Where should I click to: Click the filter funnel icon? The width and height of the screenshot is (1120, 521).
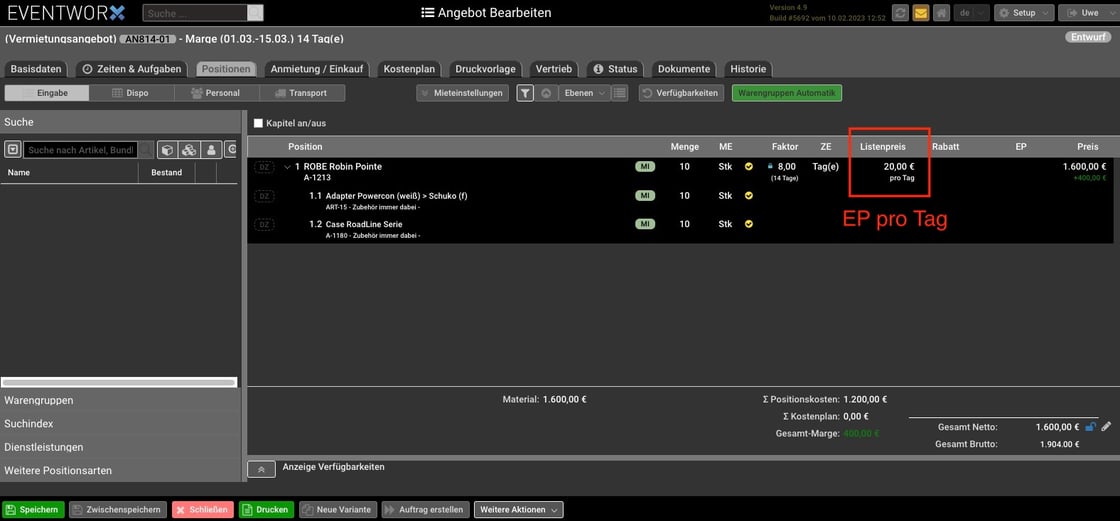point(525,93)
